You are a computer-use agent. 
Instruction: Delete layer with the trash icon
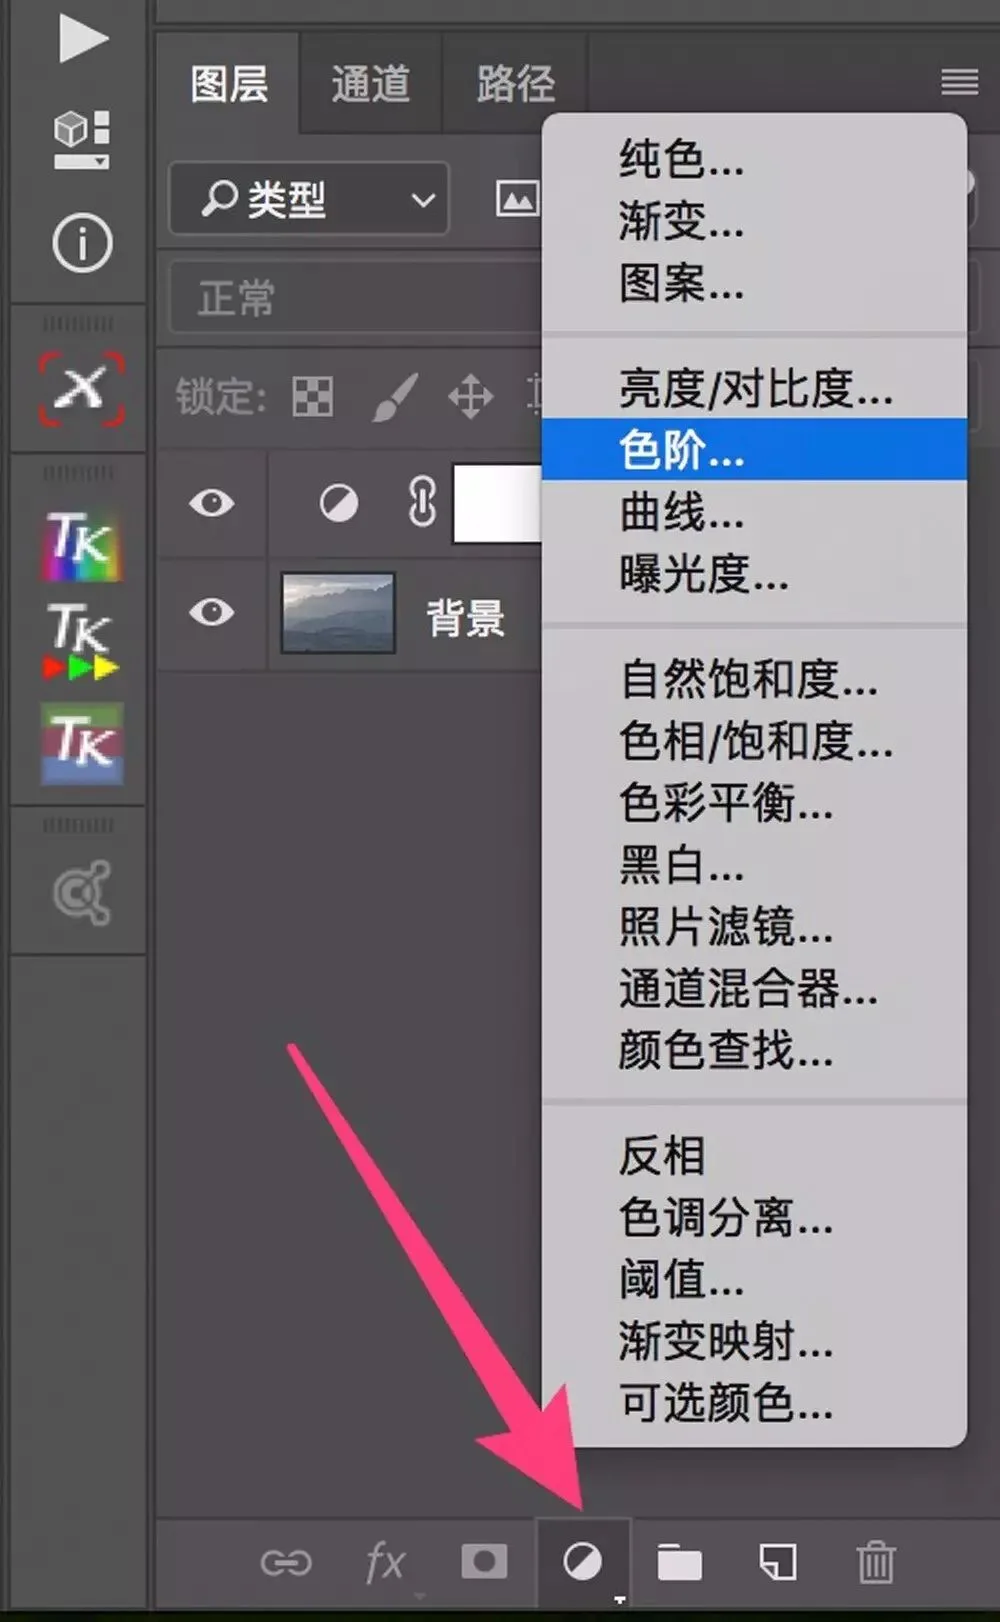pos(876,1562)
